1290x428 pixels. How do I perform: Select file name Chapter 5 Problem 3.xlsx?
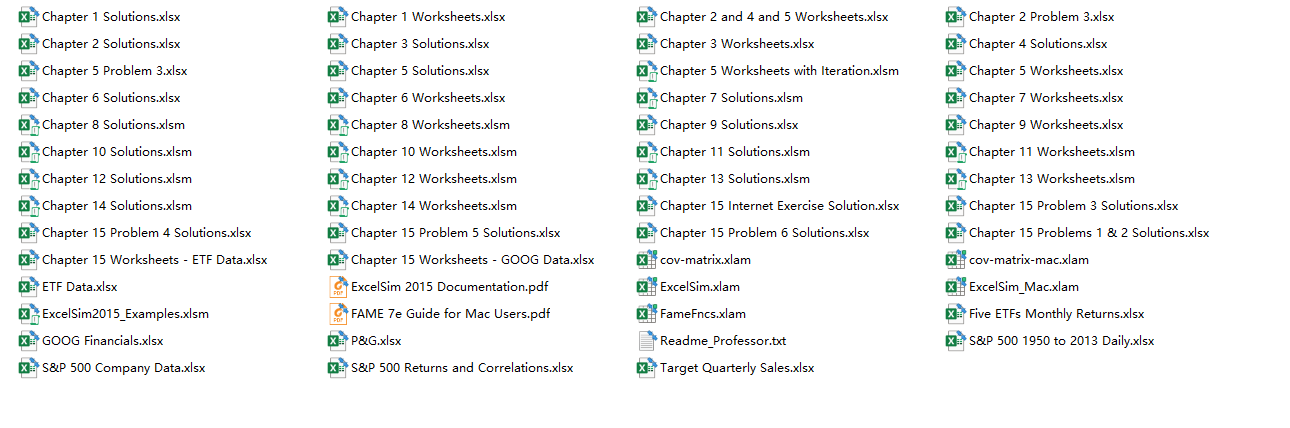pyautogui.click(x=114, y=71)
